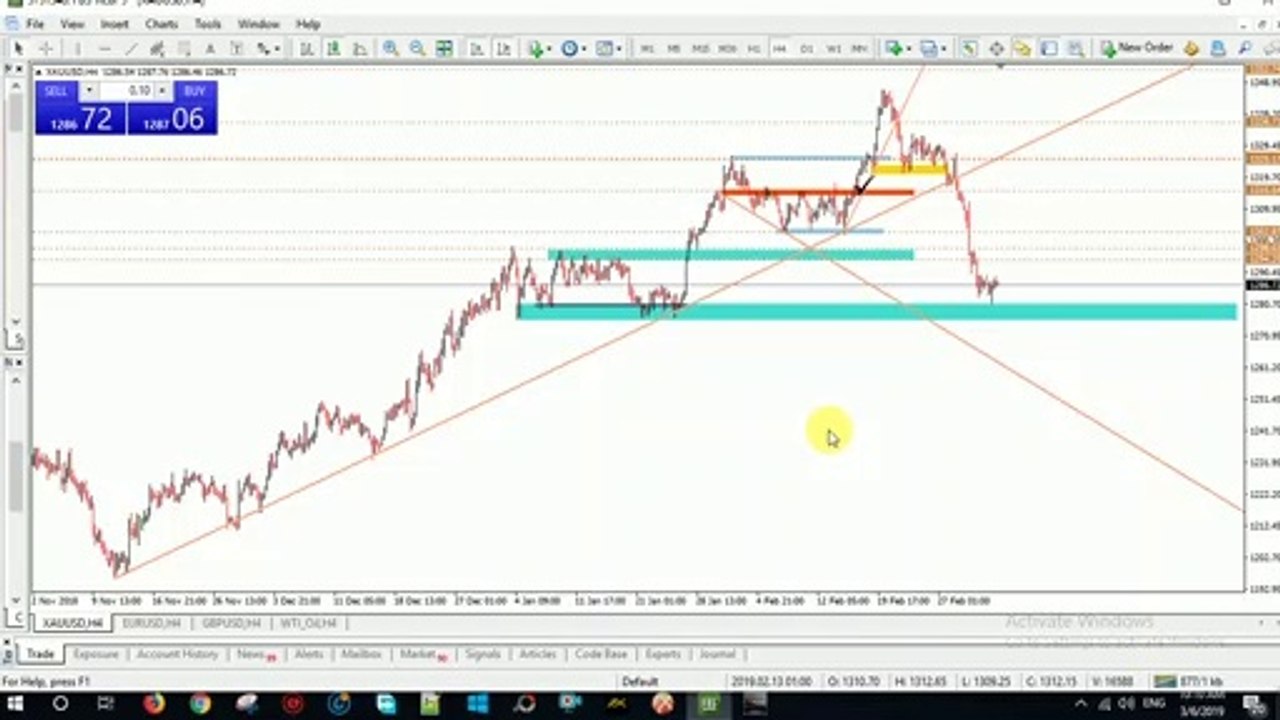Screen dimensions: 1280x720
Task: Choose the trendline drawing tool
Action: (x=131, y=48)
